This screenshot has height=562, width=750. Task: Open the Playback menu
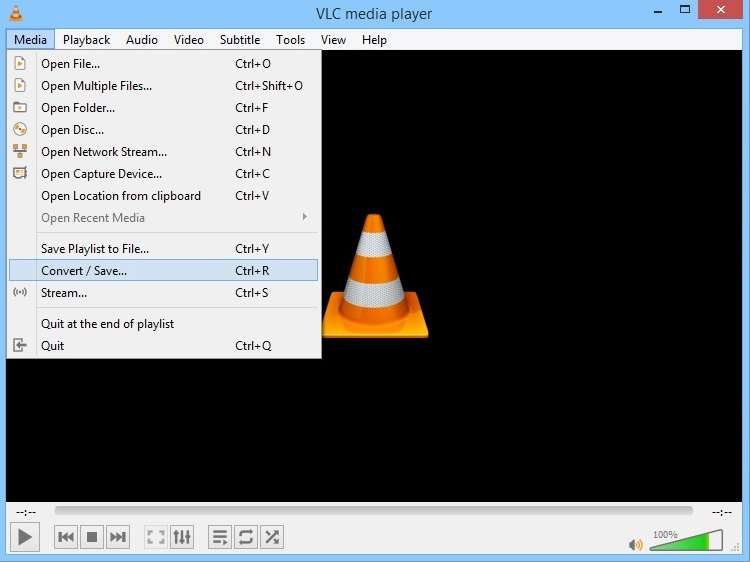click(87, 40)
